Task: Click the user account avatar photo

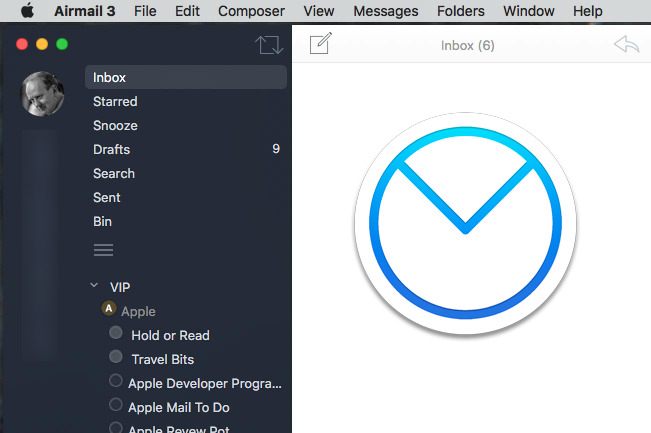Action: tap(43, 94)
